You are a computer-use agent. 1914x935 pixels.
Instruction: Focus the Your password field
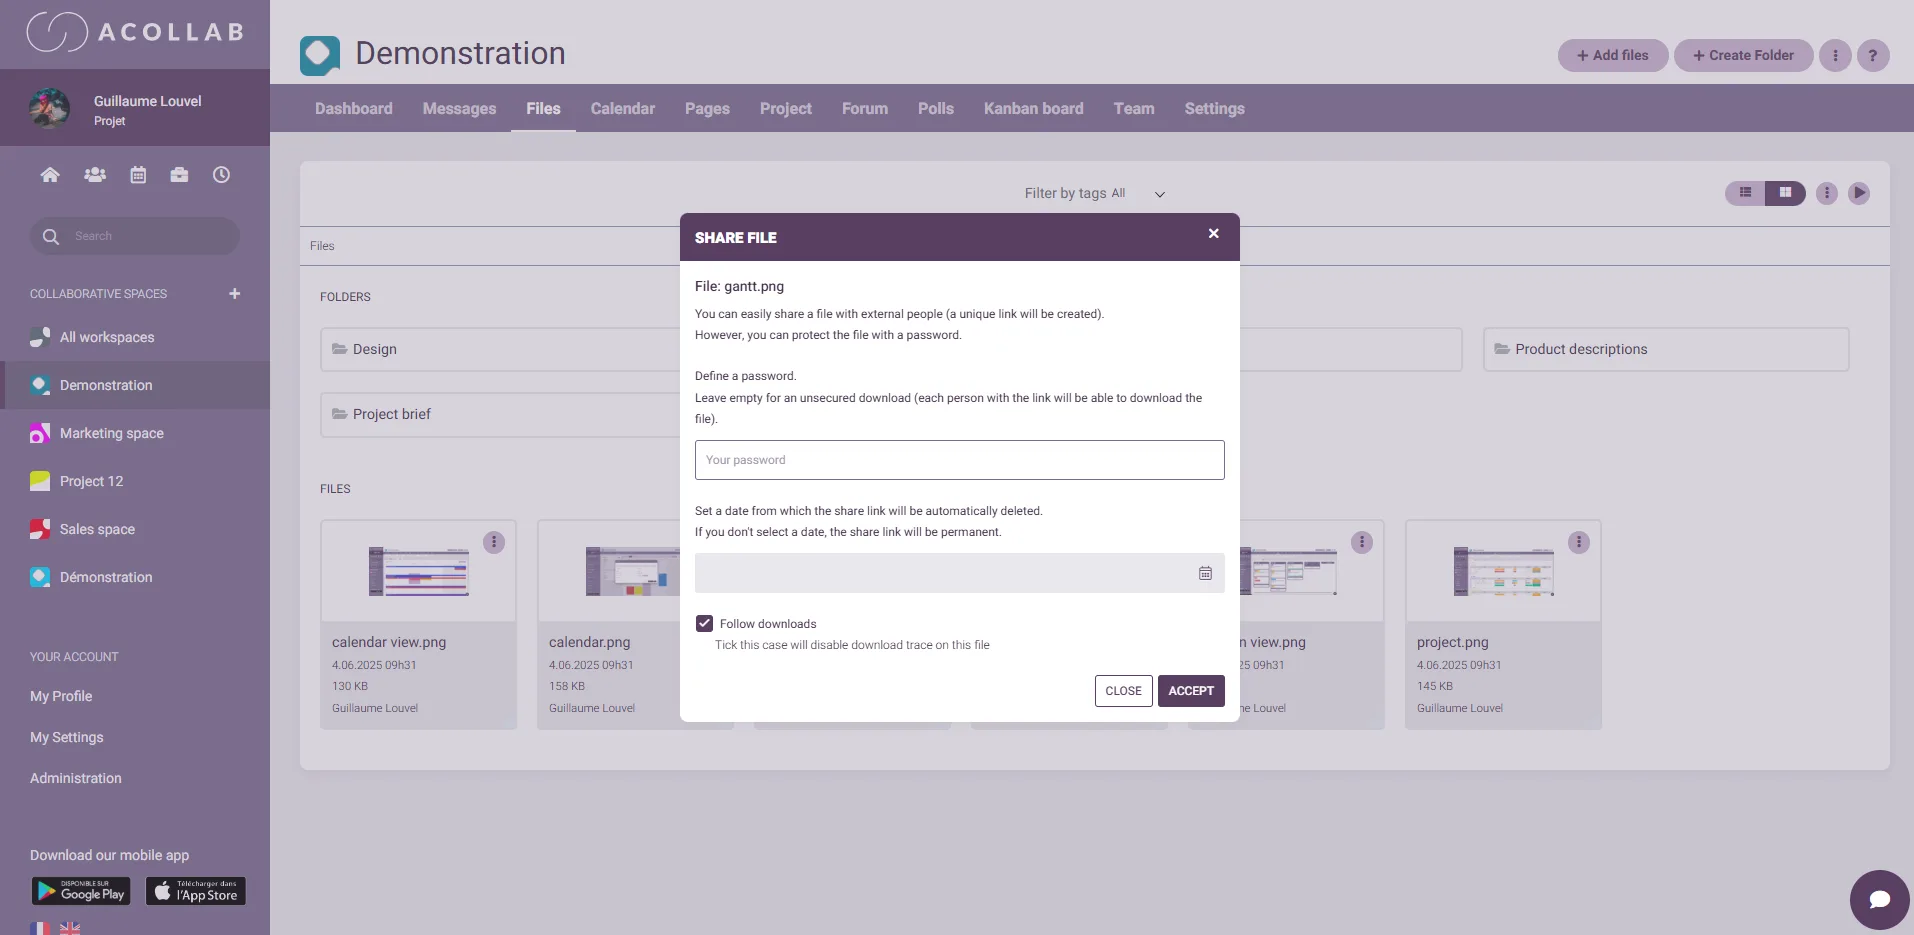[959, 460]
